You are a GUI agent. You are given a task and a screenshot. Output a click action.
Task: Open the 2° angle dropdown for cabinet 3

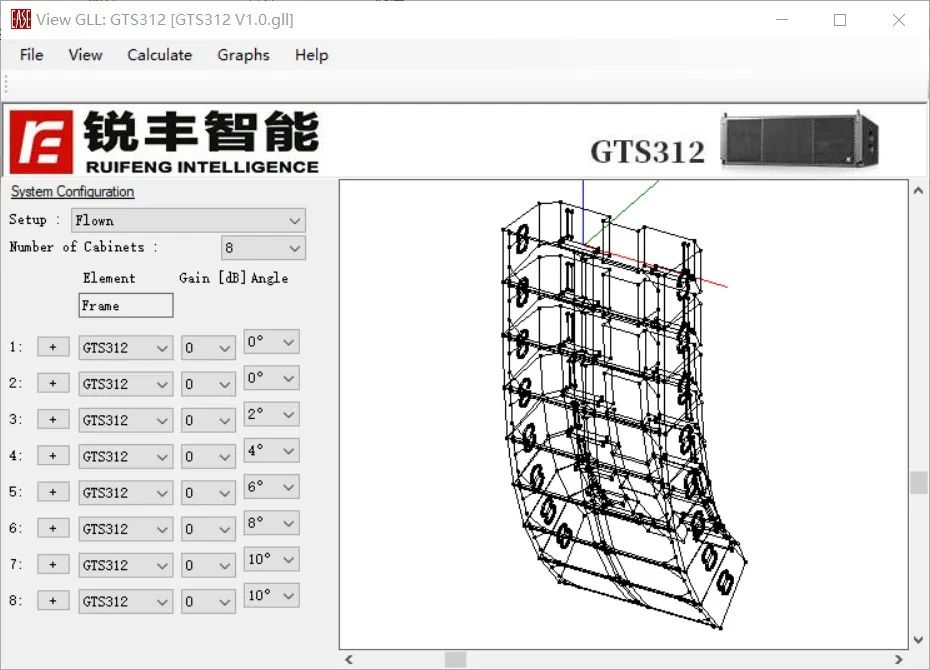tap(272, 414)
